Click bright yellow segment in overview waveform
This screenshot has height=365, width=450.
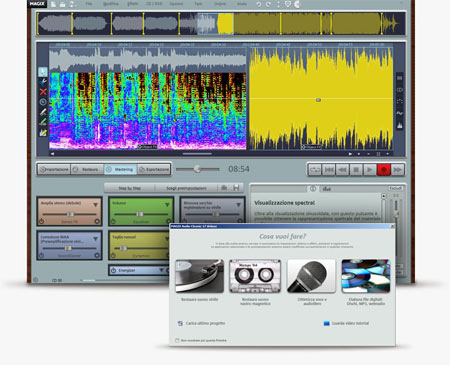coord(225,24)
